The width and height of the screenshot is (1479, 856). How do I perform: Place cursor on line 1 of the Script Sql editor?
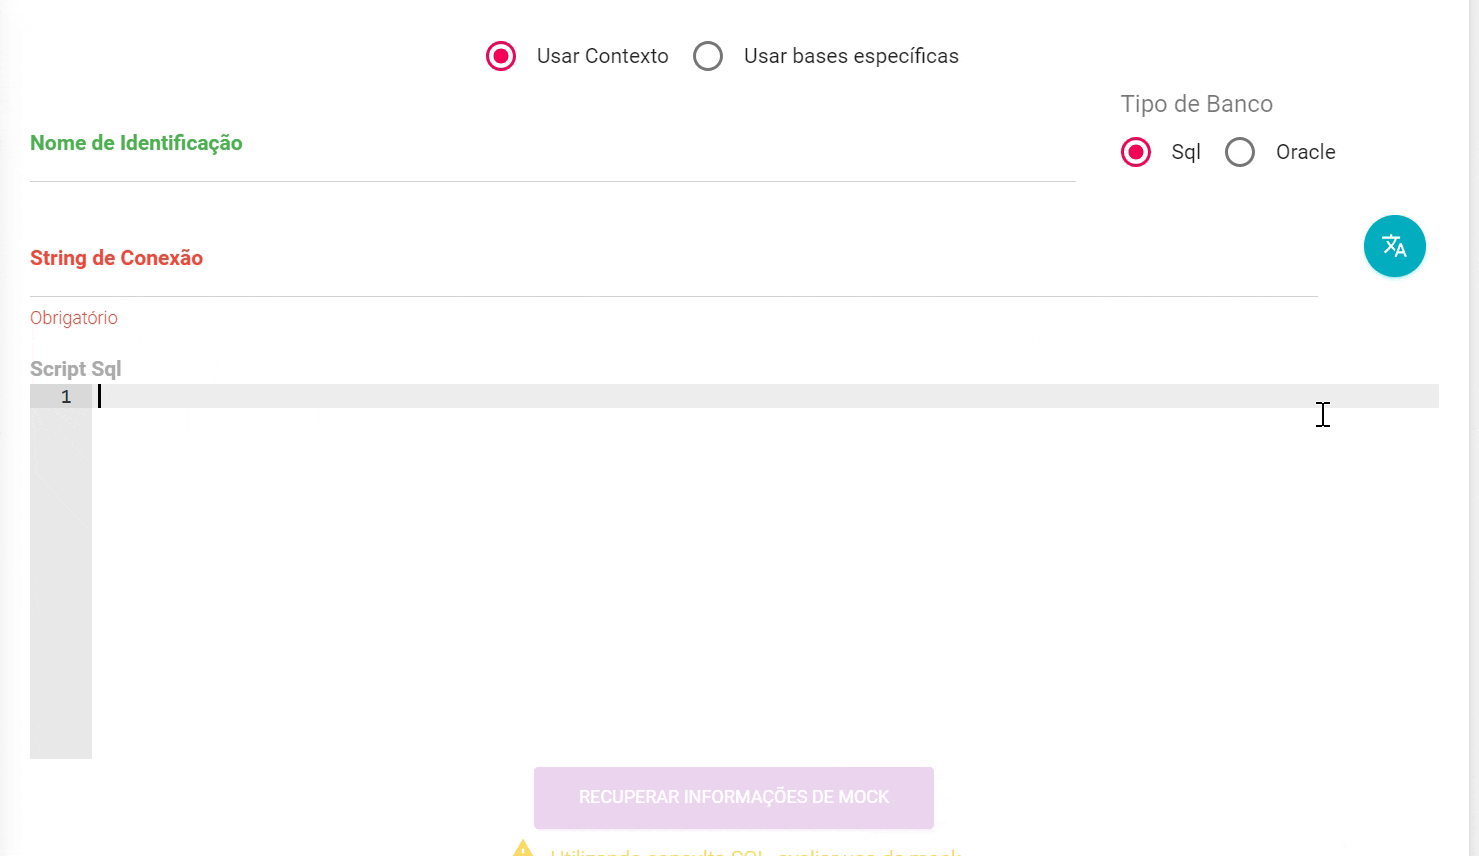coord(700,397)
